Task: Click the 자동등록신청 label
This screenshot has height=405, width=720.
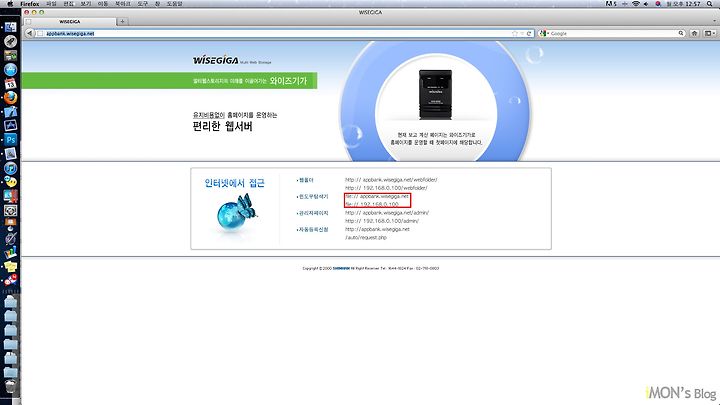Action: coord(313,230)
